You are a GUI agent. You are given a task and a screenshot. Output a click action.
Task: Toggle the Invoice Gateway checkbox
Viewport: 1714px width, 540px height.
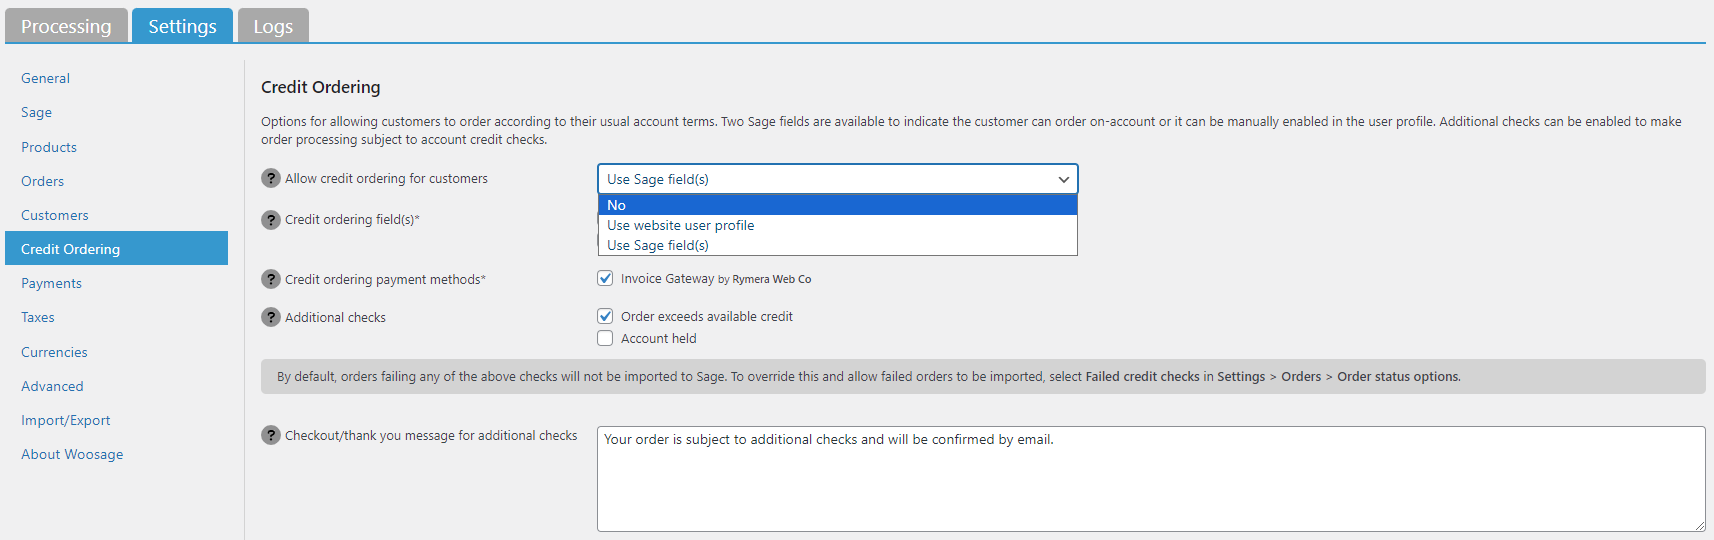605,278
